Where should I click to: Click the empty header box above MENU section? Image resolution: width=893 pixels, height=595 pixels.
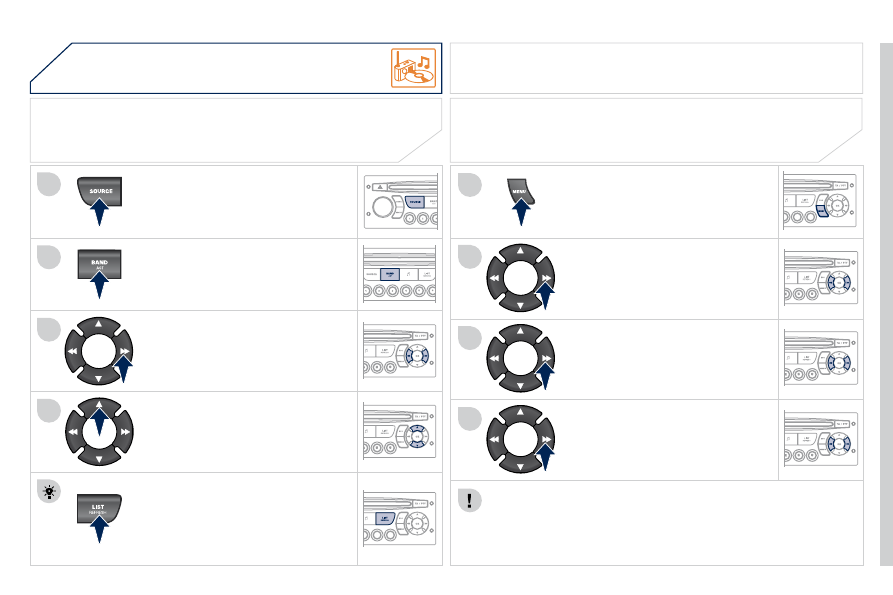656,68
